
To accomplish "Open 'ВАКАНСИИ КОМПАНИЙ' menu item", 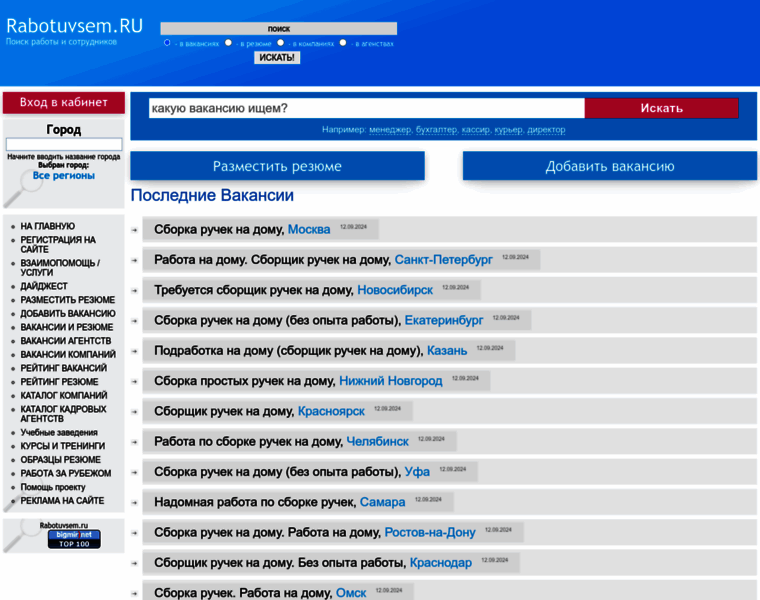I will click(68, 354).
